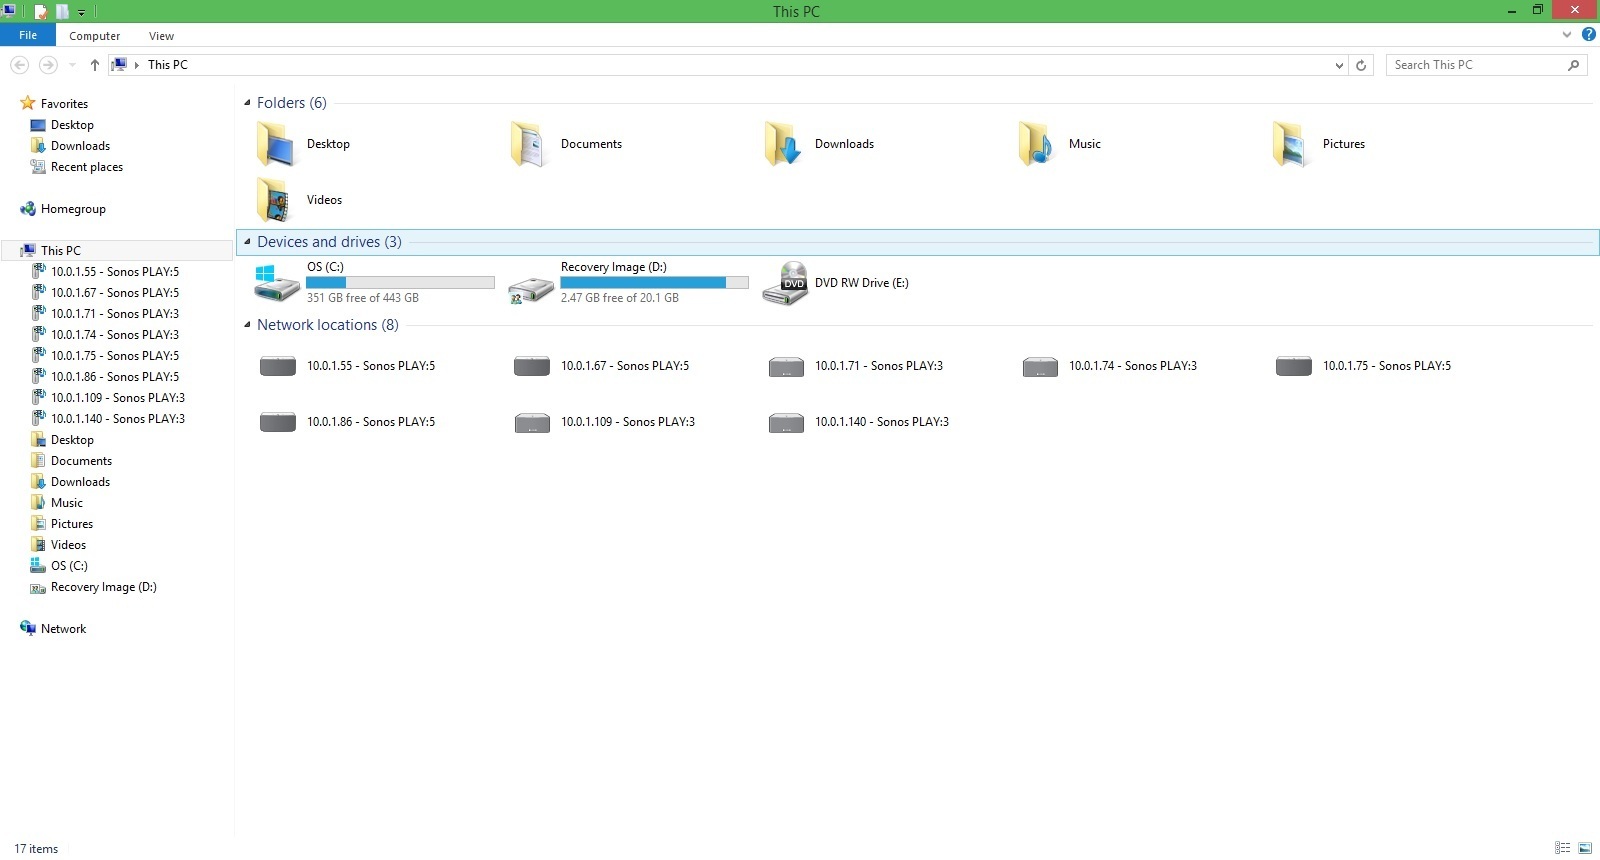Select 10.0.1.140 - Sonos PLAY:3 in navigation pane
This screenshot has width=1600, height=860.
click(118, 419)
